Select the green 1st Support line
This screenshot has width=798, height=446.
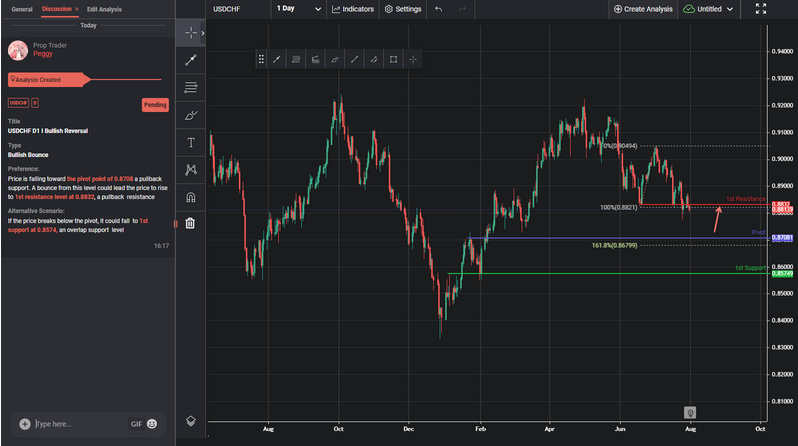(x=608, y=273)
